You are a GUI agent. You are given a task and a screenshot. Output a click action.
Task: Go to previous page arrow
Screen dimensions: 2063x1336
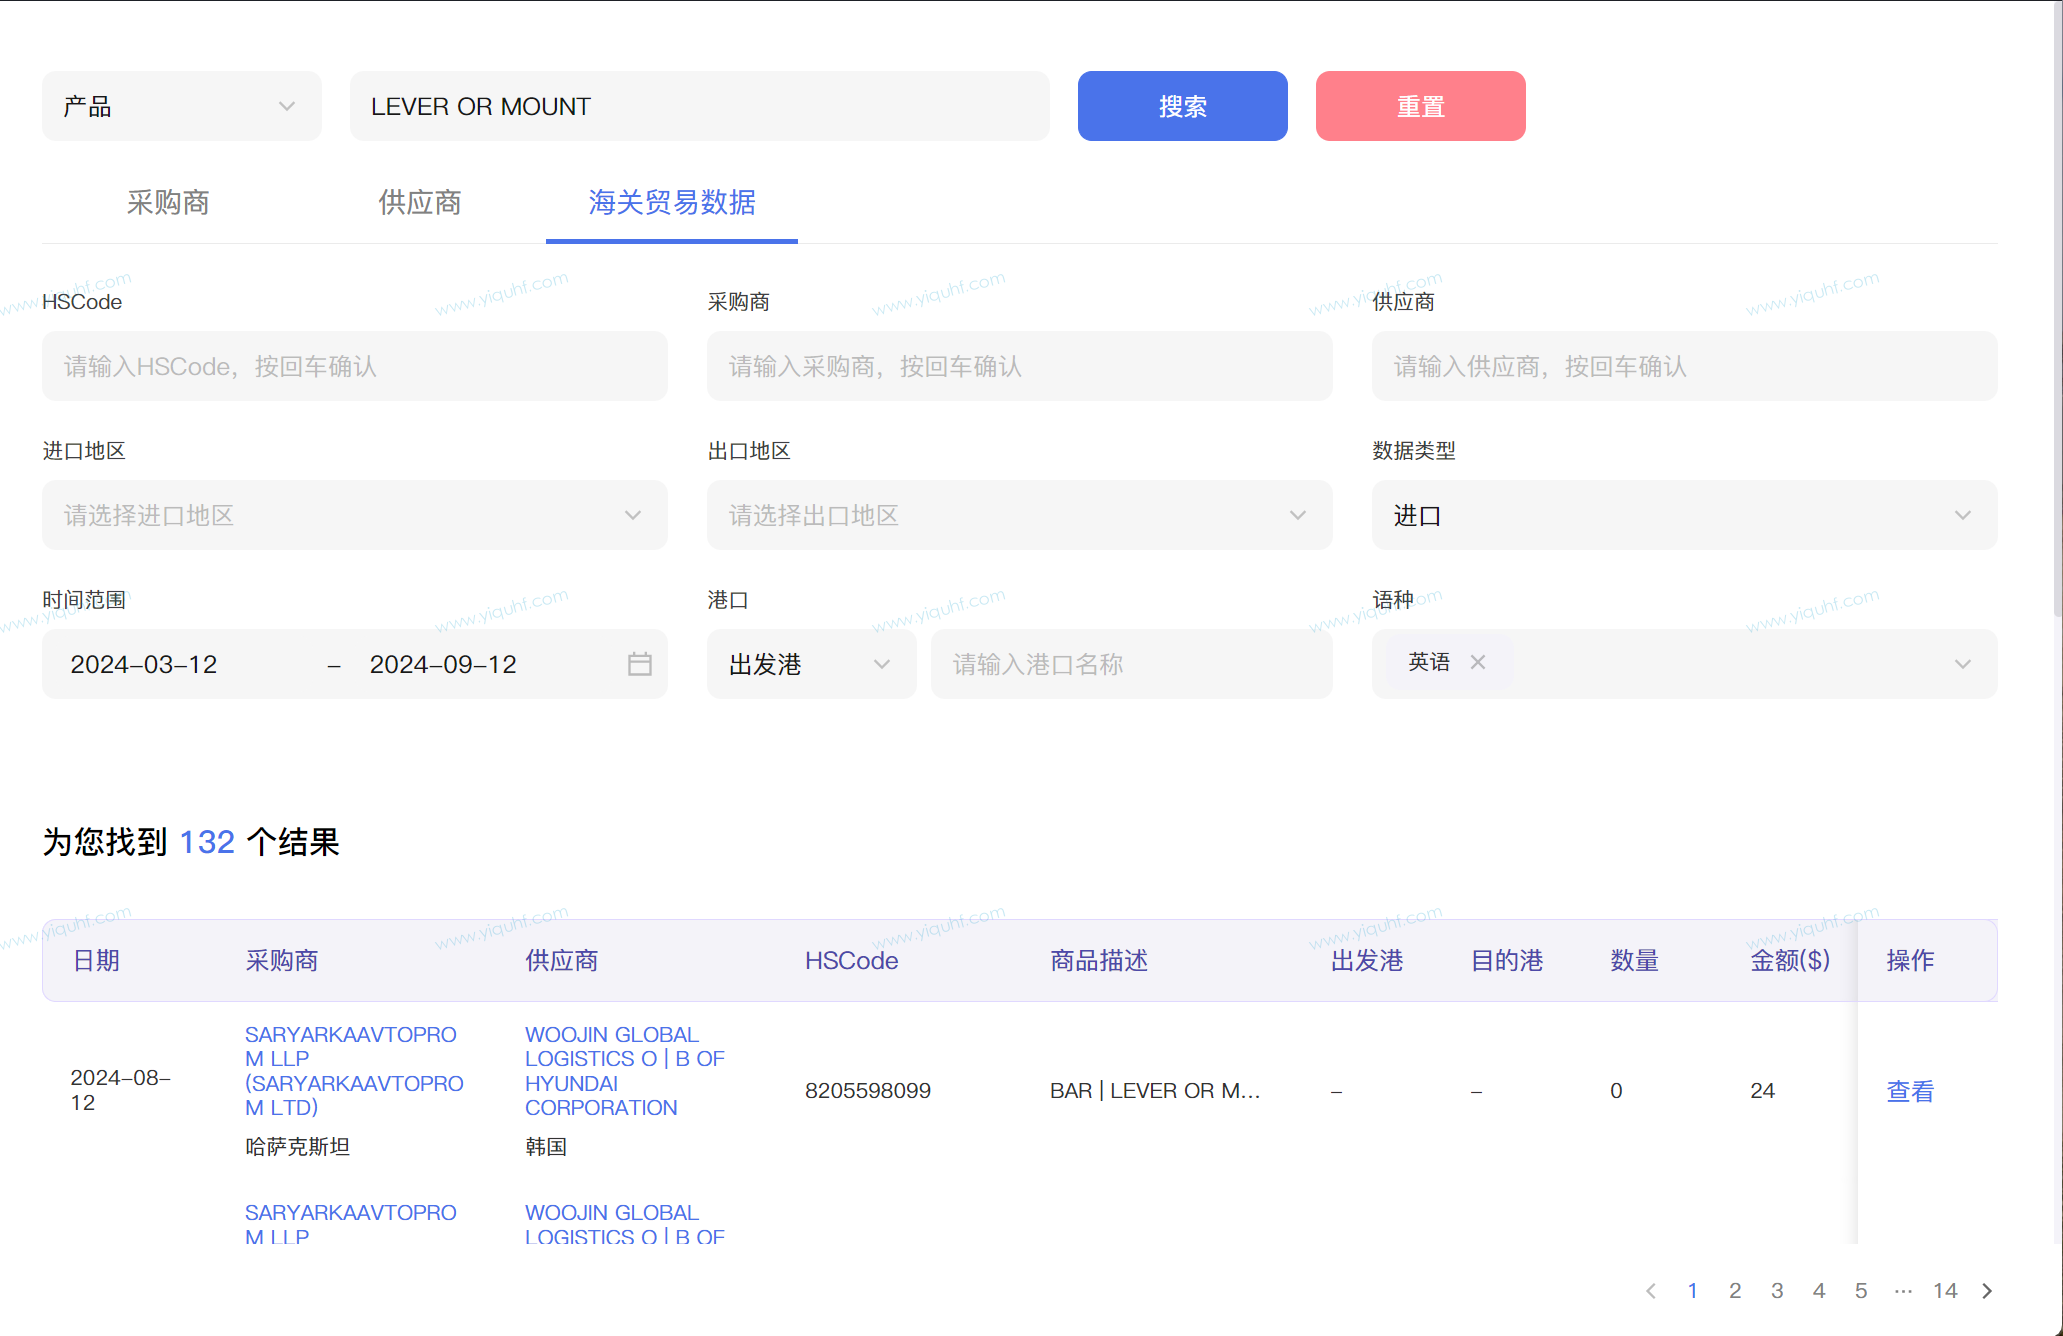point(1651,1291)
